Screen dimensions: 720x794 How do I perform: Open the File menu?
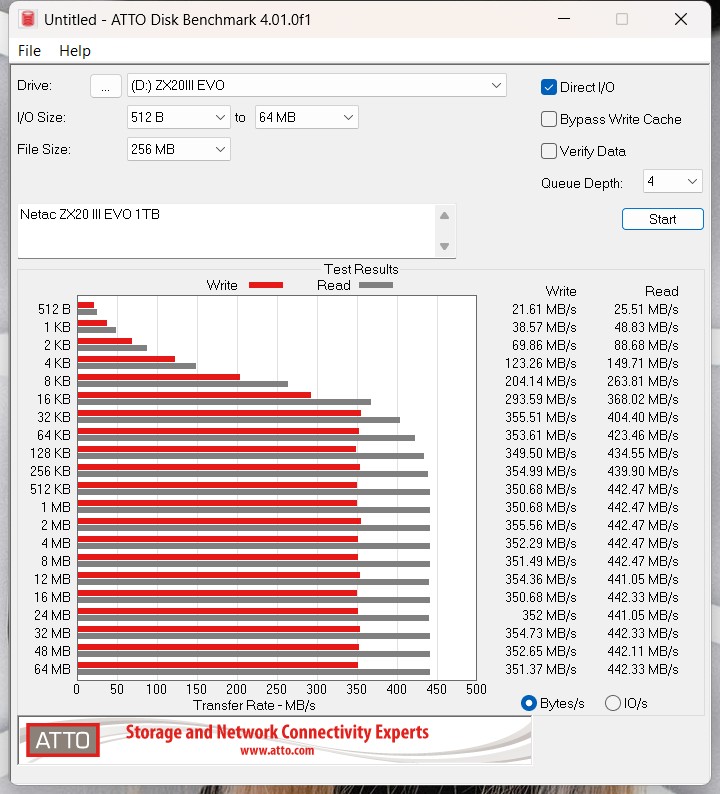coord(29,51)
